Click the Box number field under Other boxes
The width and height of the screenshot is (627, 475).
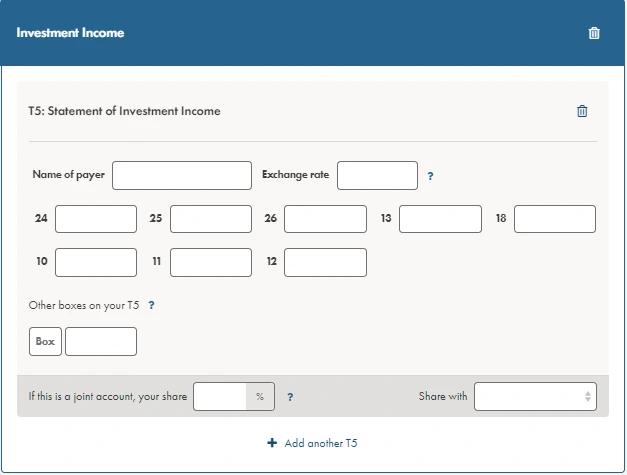pyautogui.click(x=45, y=341)
